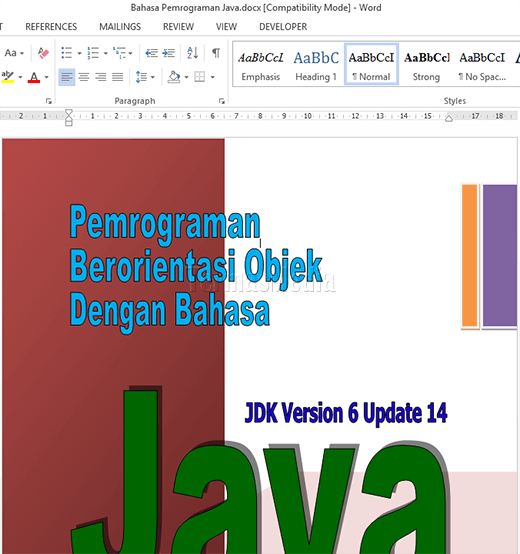Show paragraph marks with pilcrow icon
This screenshot has height=554, width=520.
click(x=216, y=53)
